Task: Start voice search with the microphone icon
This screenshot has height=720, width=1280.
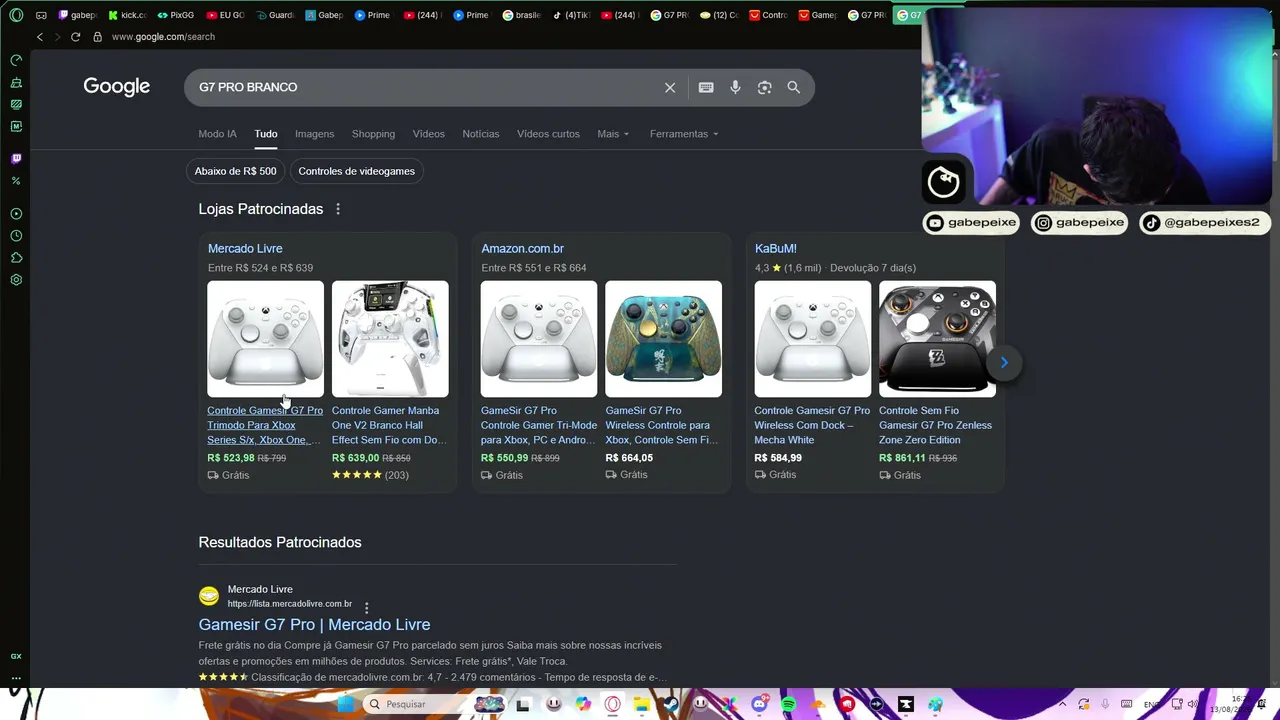Action: pyautogui.click(x=735, y=87)
